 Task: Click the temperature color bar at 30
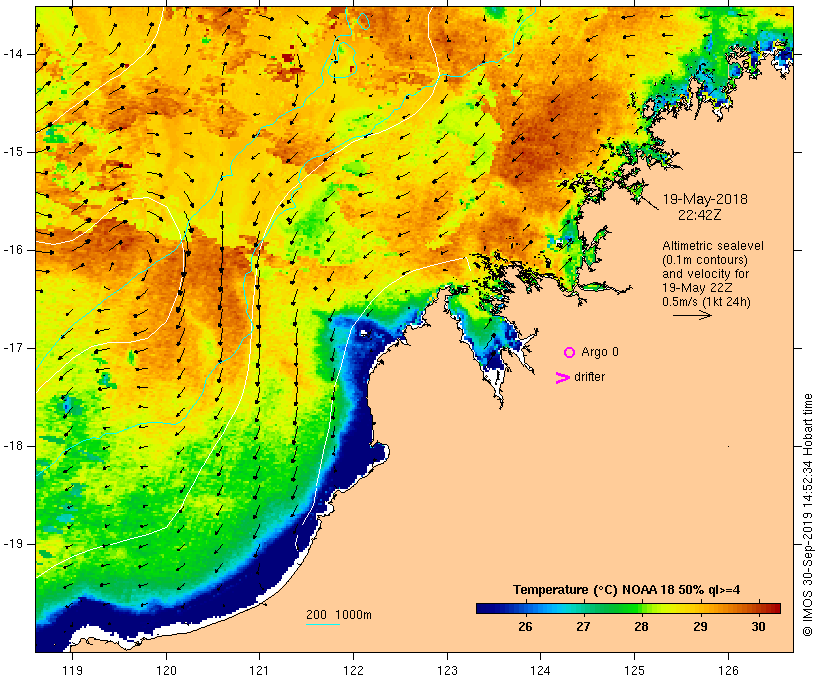[x=758, y=608]
